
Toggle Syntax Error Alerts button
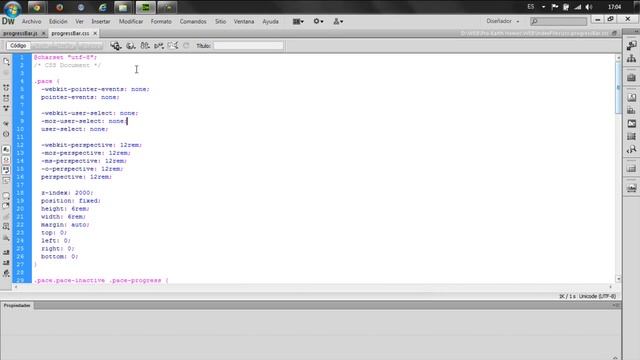pyautogui.click(x=6, y=180)
